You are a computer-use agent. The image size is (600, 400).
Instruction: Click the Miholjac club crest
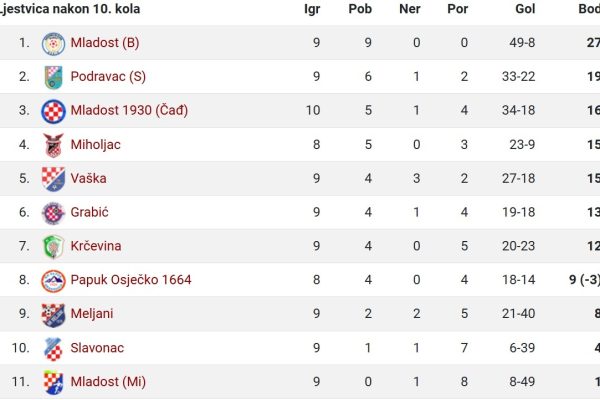[53, 145]
